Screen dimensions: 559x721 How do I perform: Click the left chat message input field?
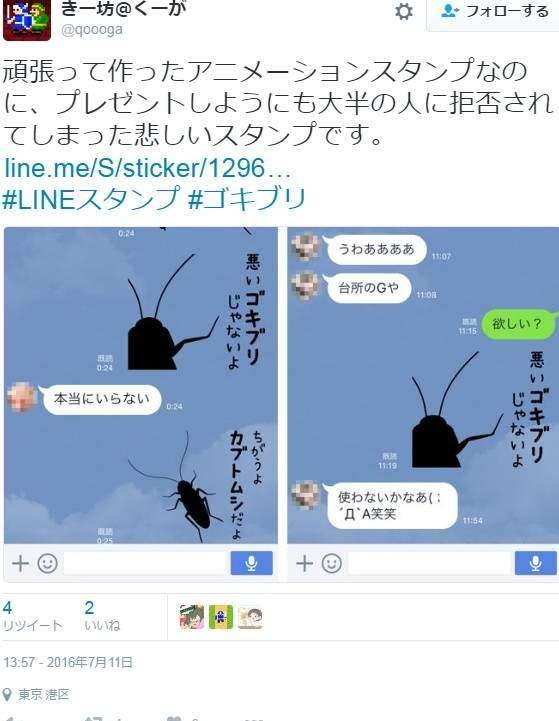tap(146, 563)
